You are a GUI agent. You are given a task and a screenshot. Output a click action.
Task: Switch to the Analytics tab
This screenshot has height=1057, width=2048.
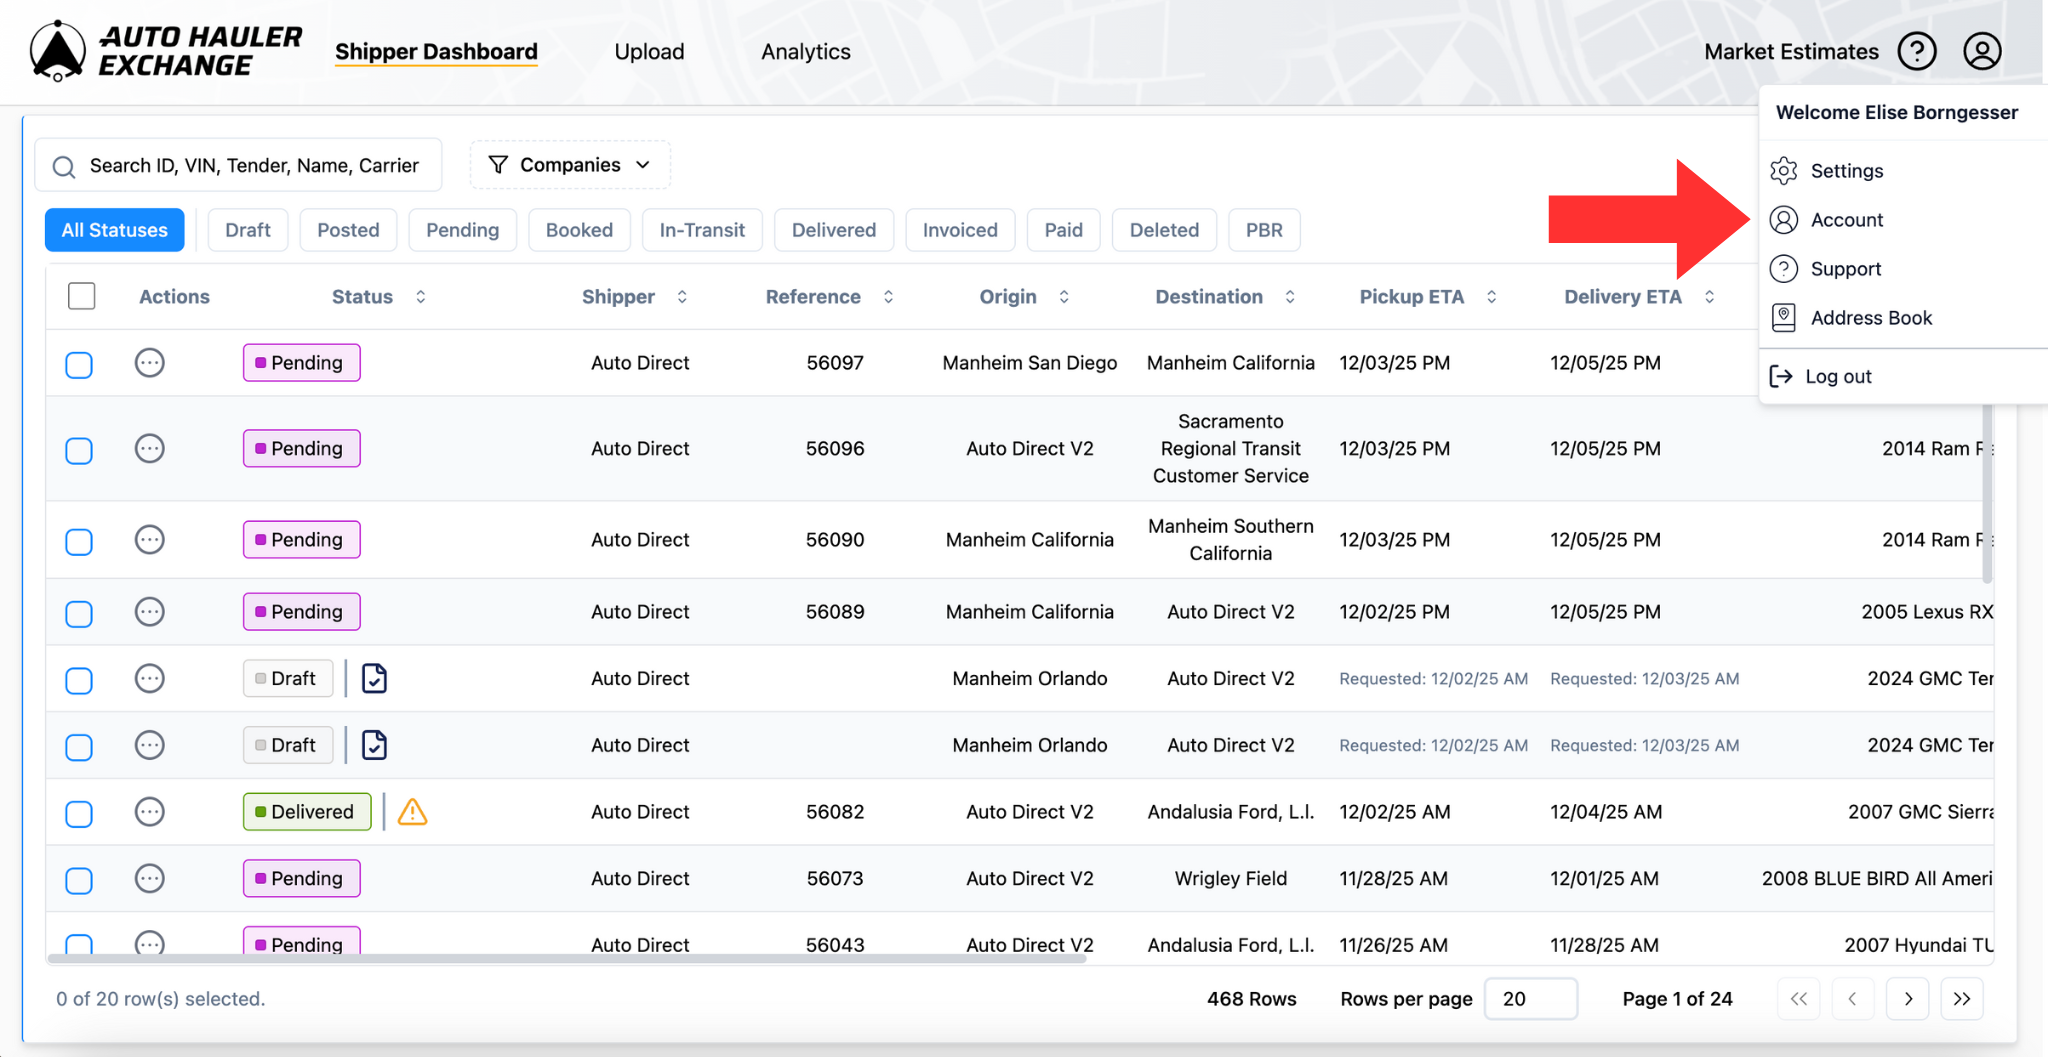coord(805,52)
